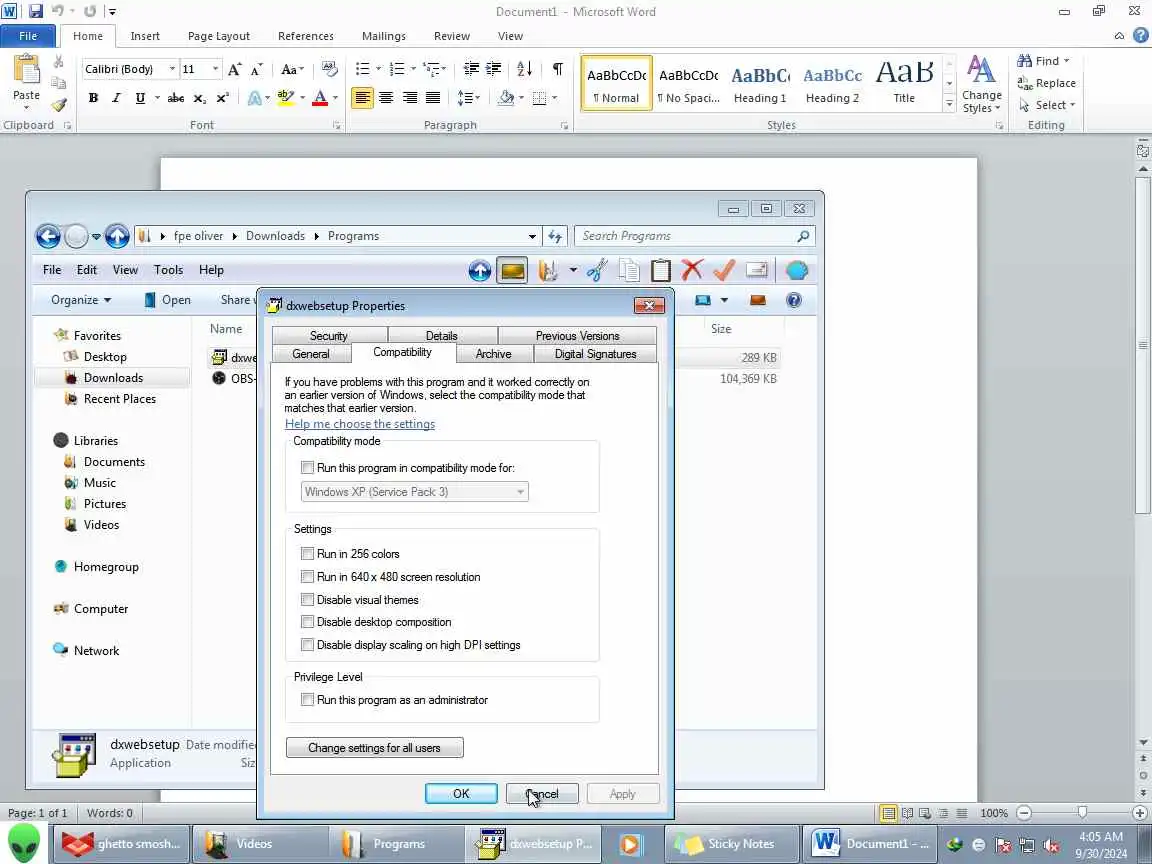Open the font size dropdown
The image size is (1152, 864).
pos(215,69)
